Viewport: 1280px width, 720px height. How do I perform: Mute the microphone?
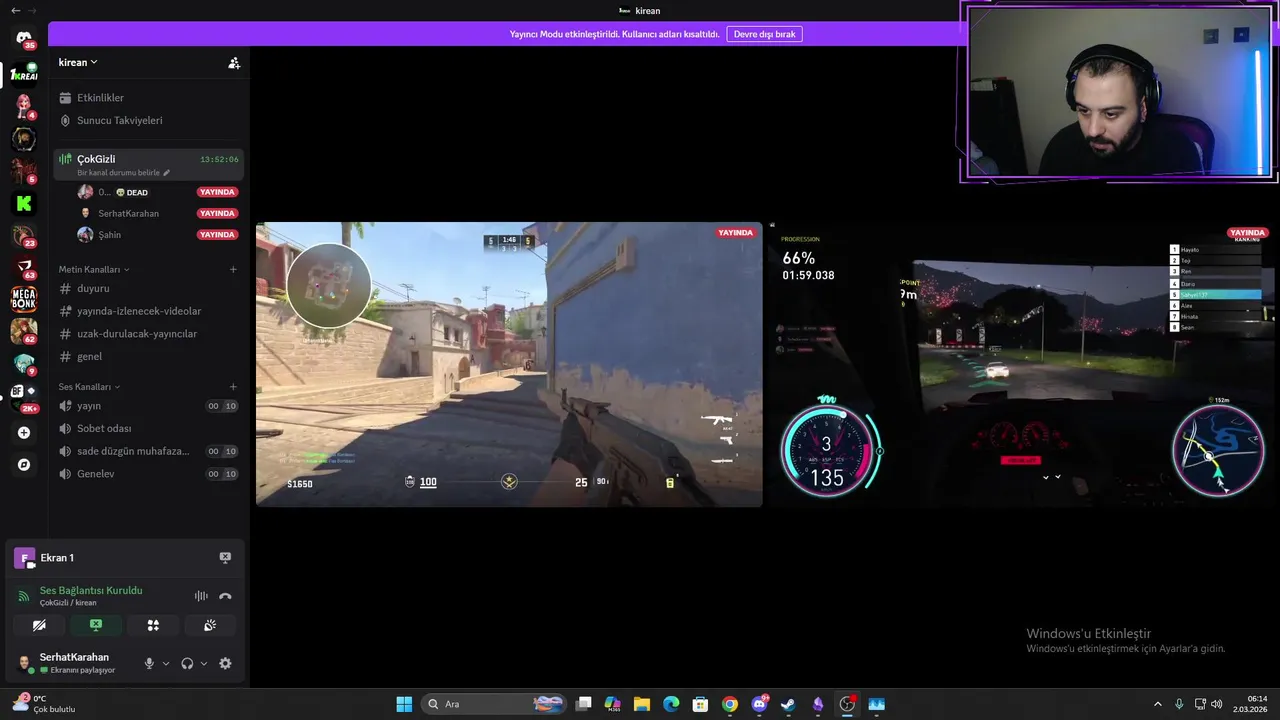(149, 663)
